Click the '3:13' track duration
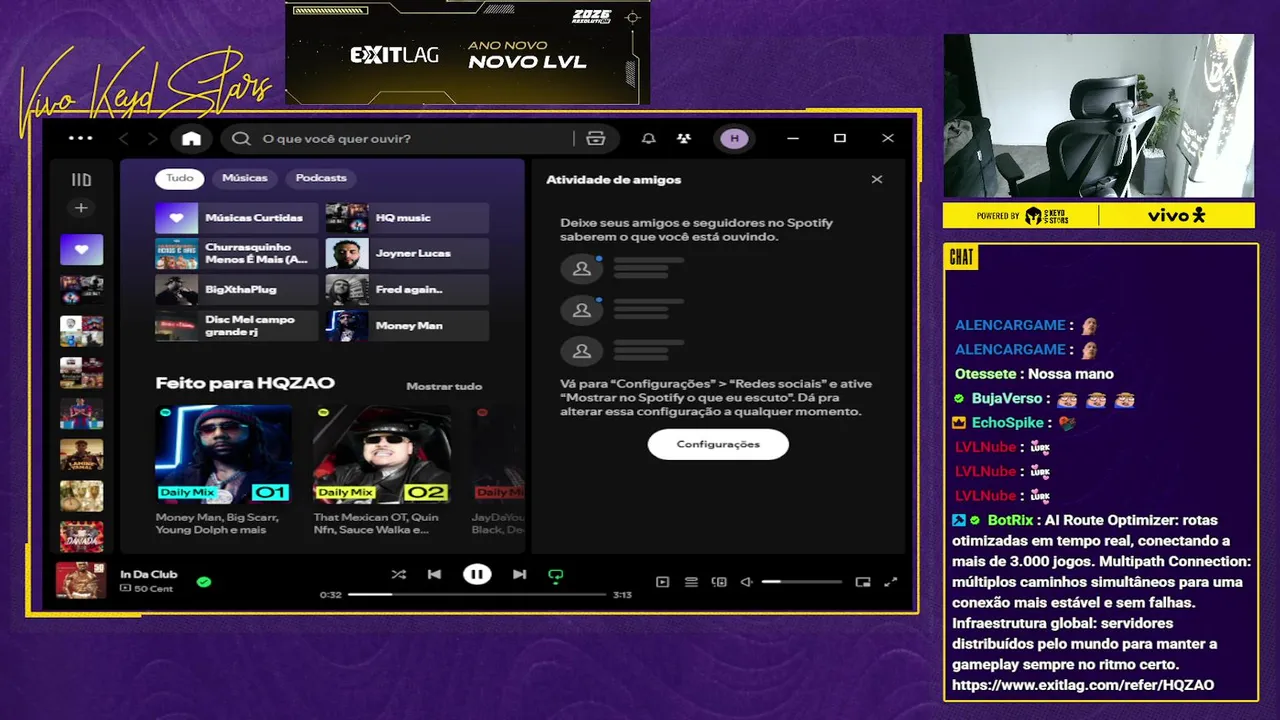 tap(622, 595)
